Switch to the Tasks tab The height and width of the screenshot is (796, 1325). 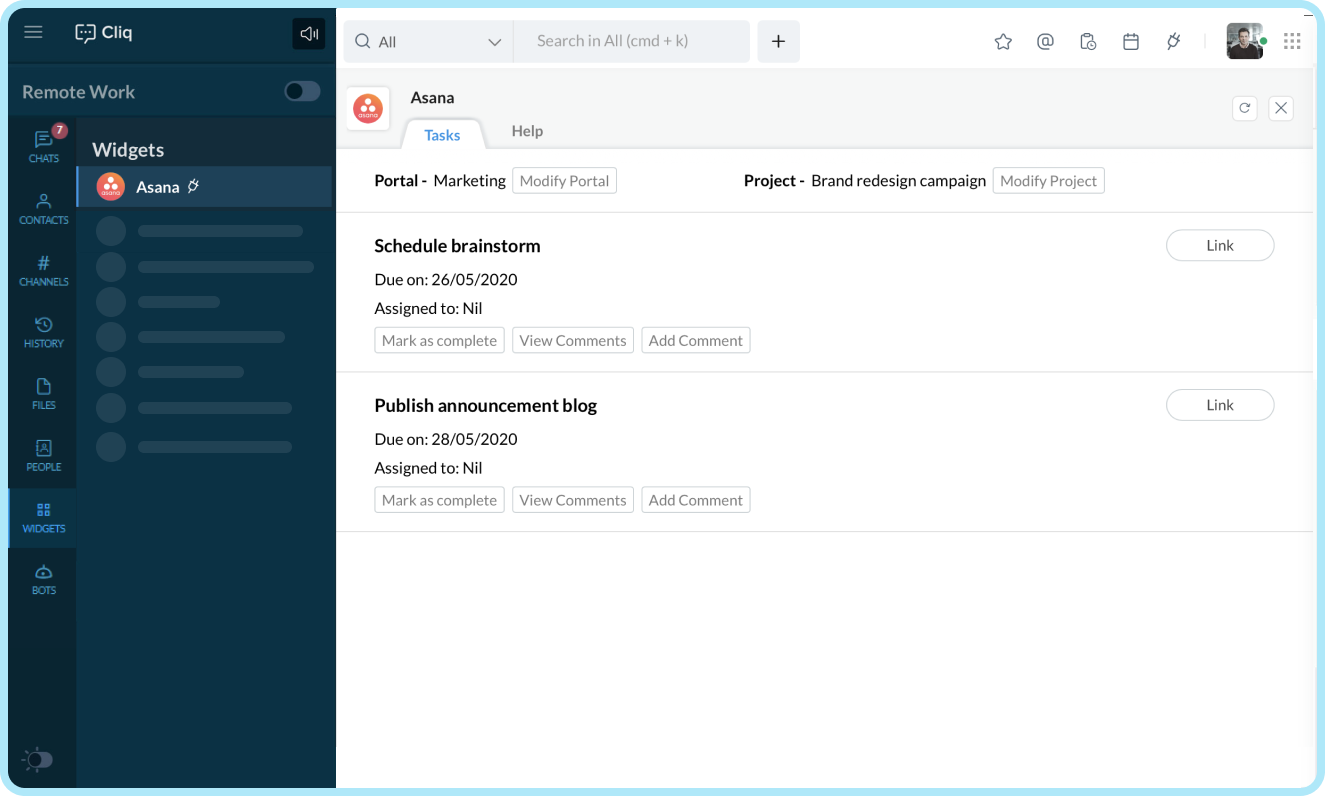(x=442, y=135)
